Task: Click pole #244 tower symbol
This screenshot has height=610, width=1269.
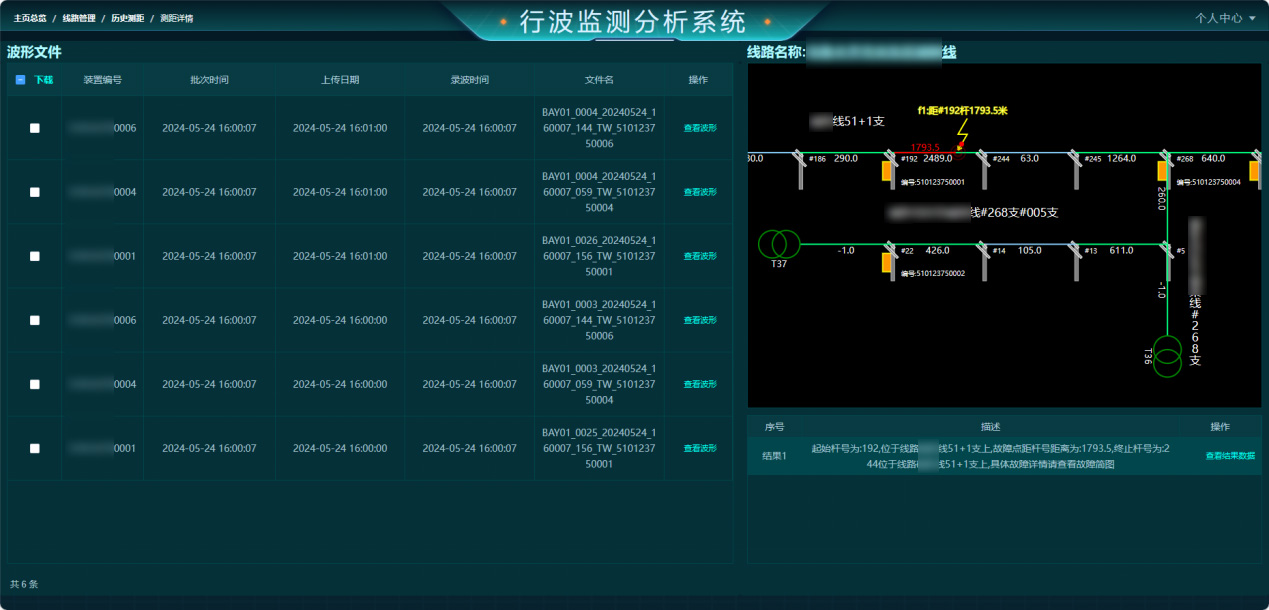Action: pos(983,167)
